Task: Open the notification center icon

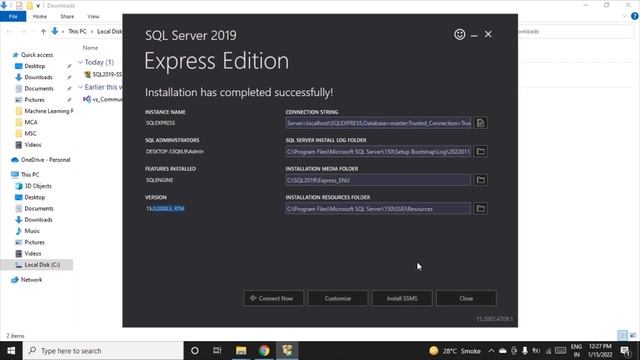Action: click(625, 351)
